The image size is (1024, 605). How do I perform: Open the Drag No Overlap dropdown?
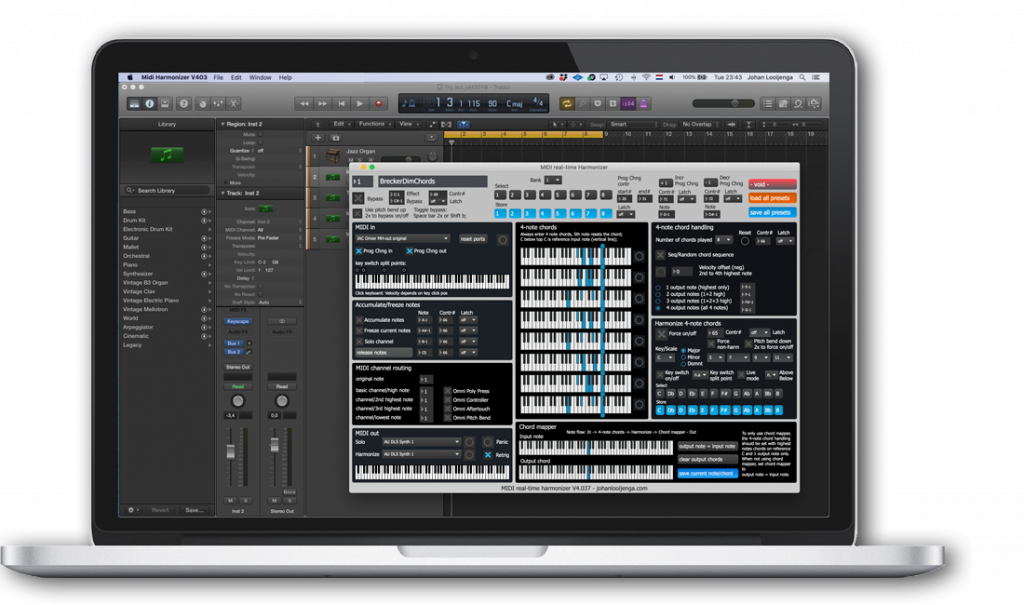click(x=701, y=124)
